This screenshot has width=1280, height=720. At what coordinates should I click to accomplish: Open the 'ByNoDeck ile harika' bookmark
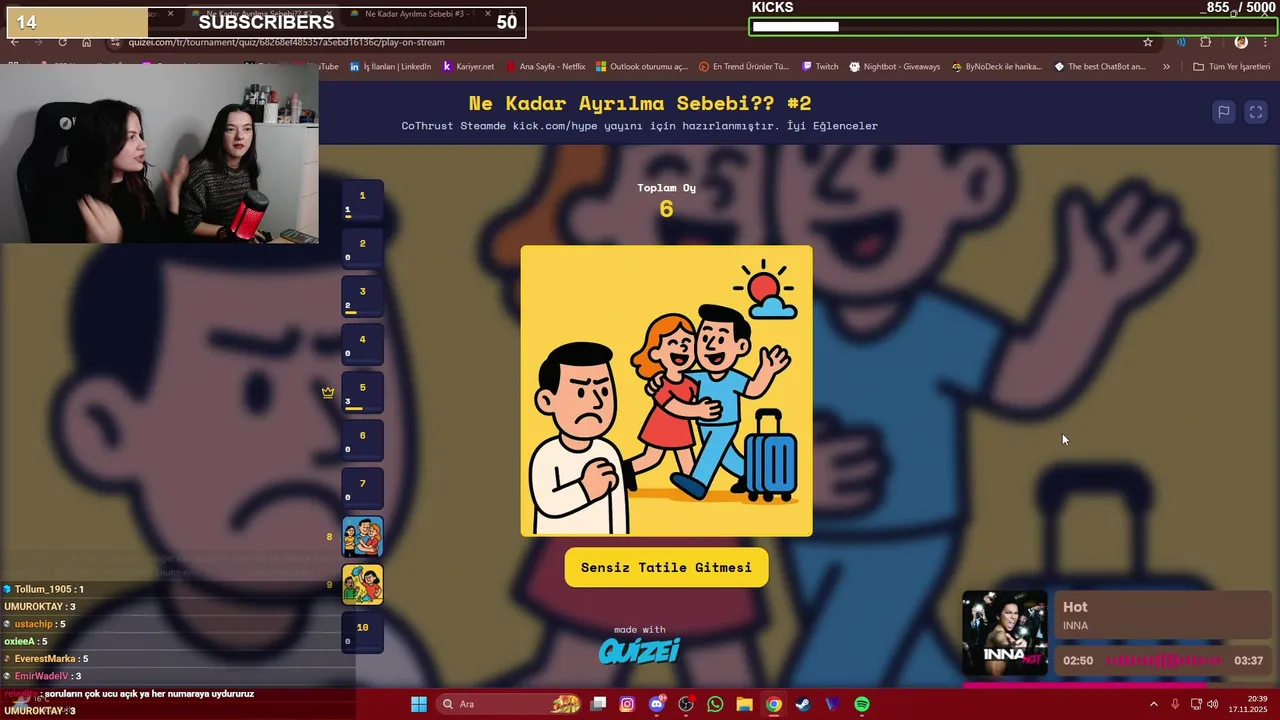[998, 67]
